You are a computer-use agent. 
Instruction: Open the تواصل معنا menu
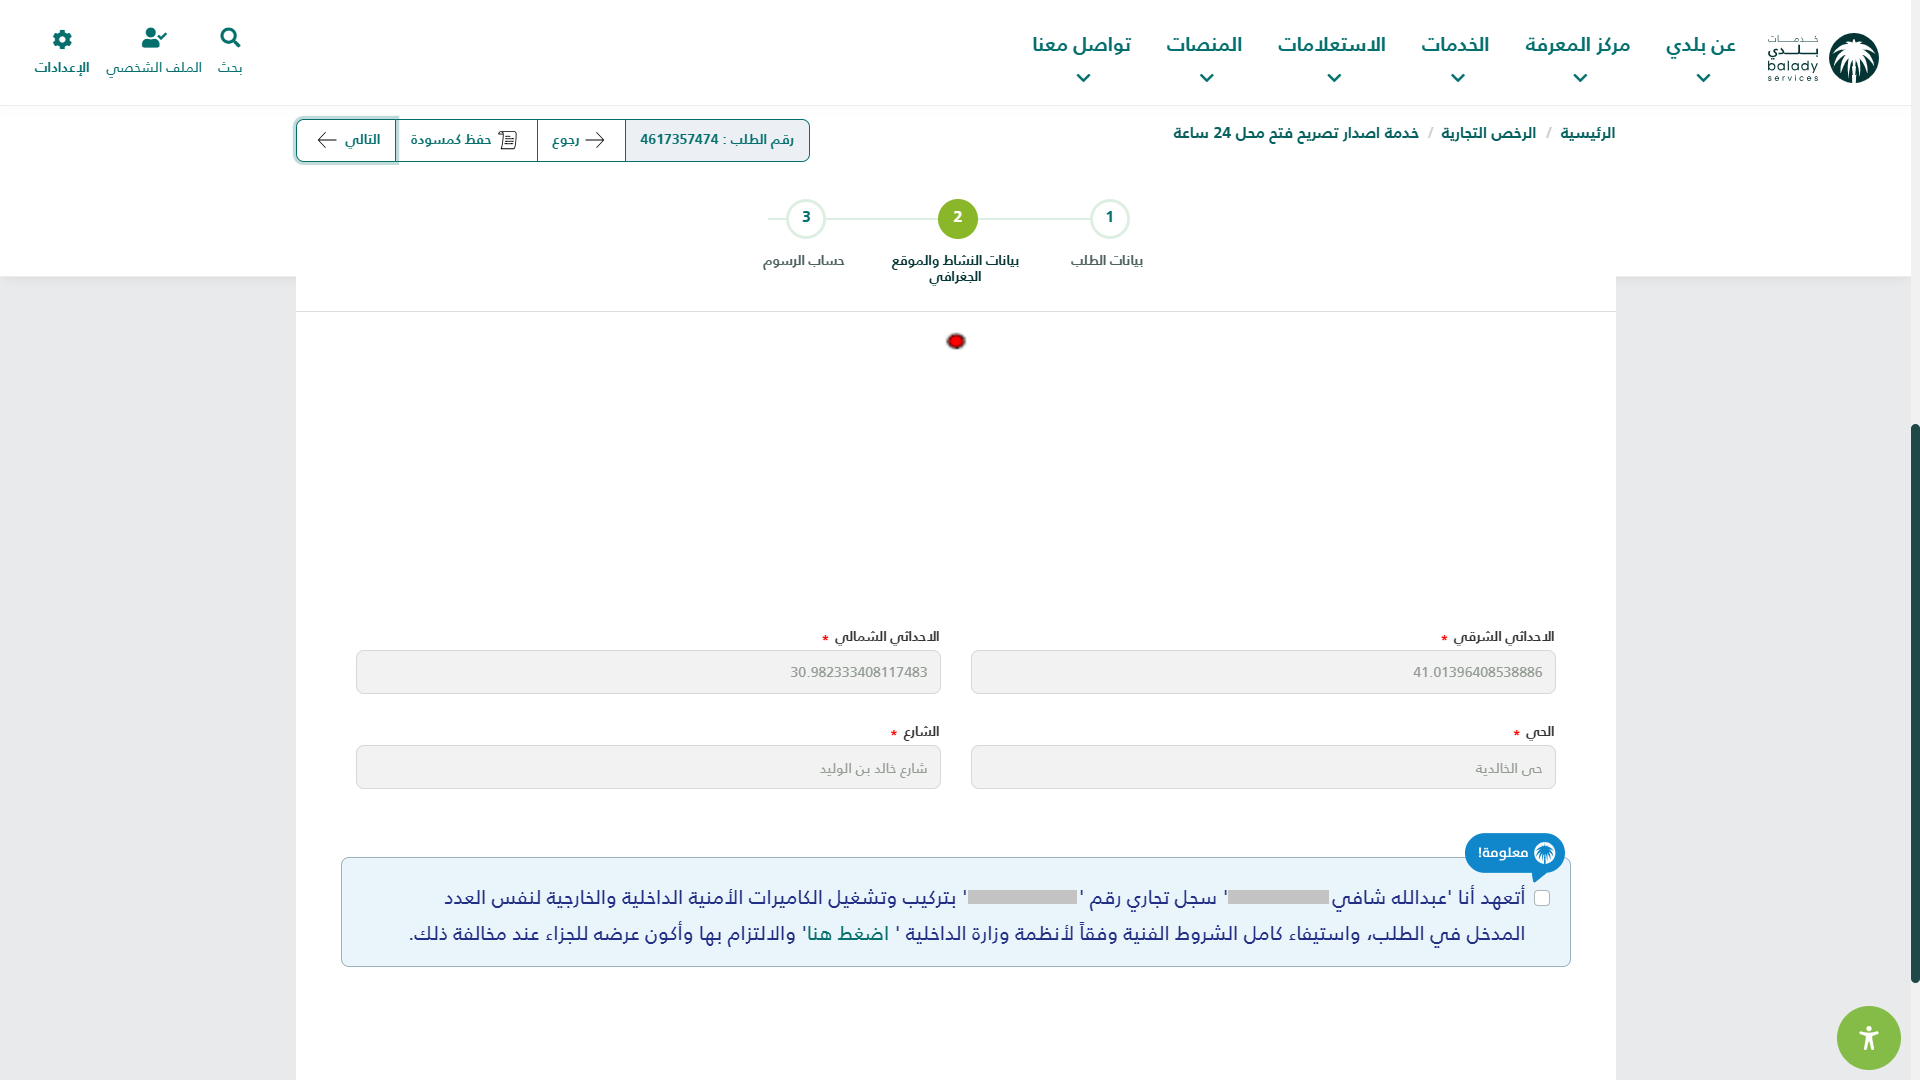pyautogui.click(x=1081, y=45)
